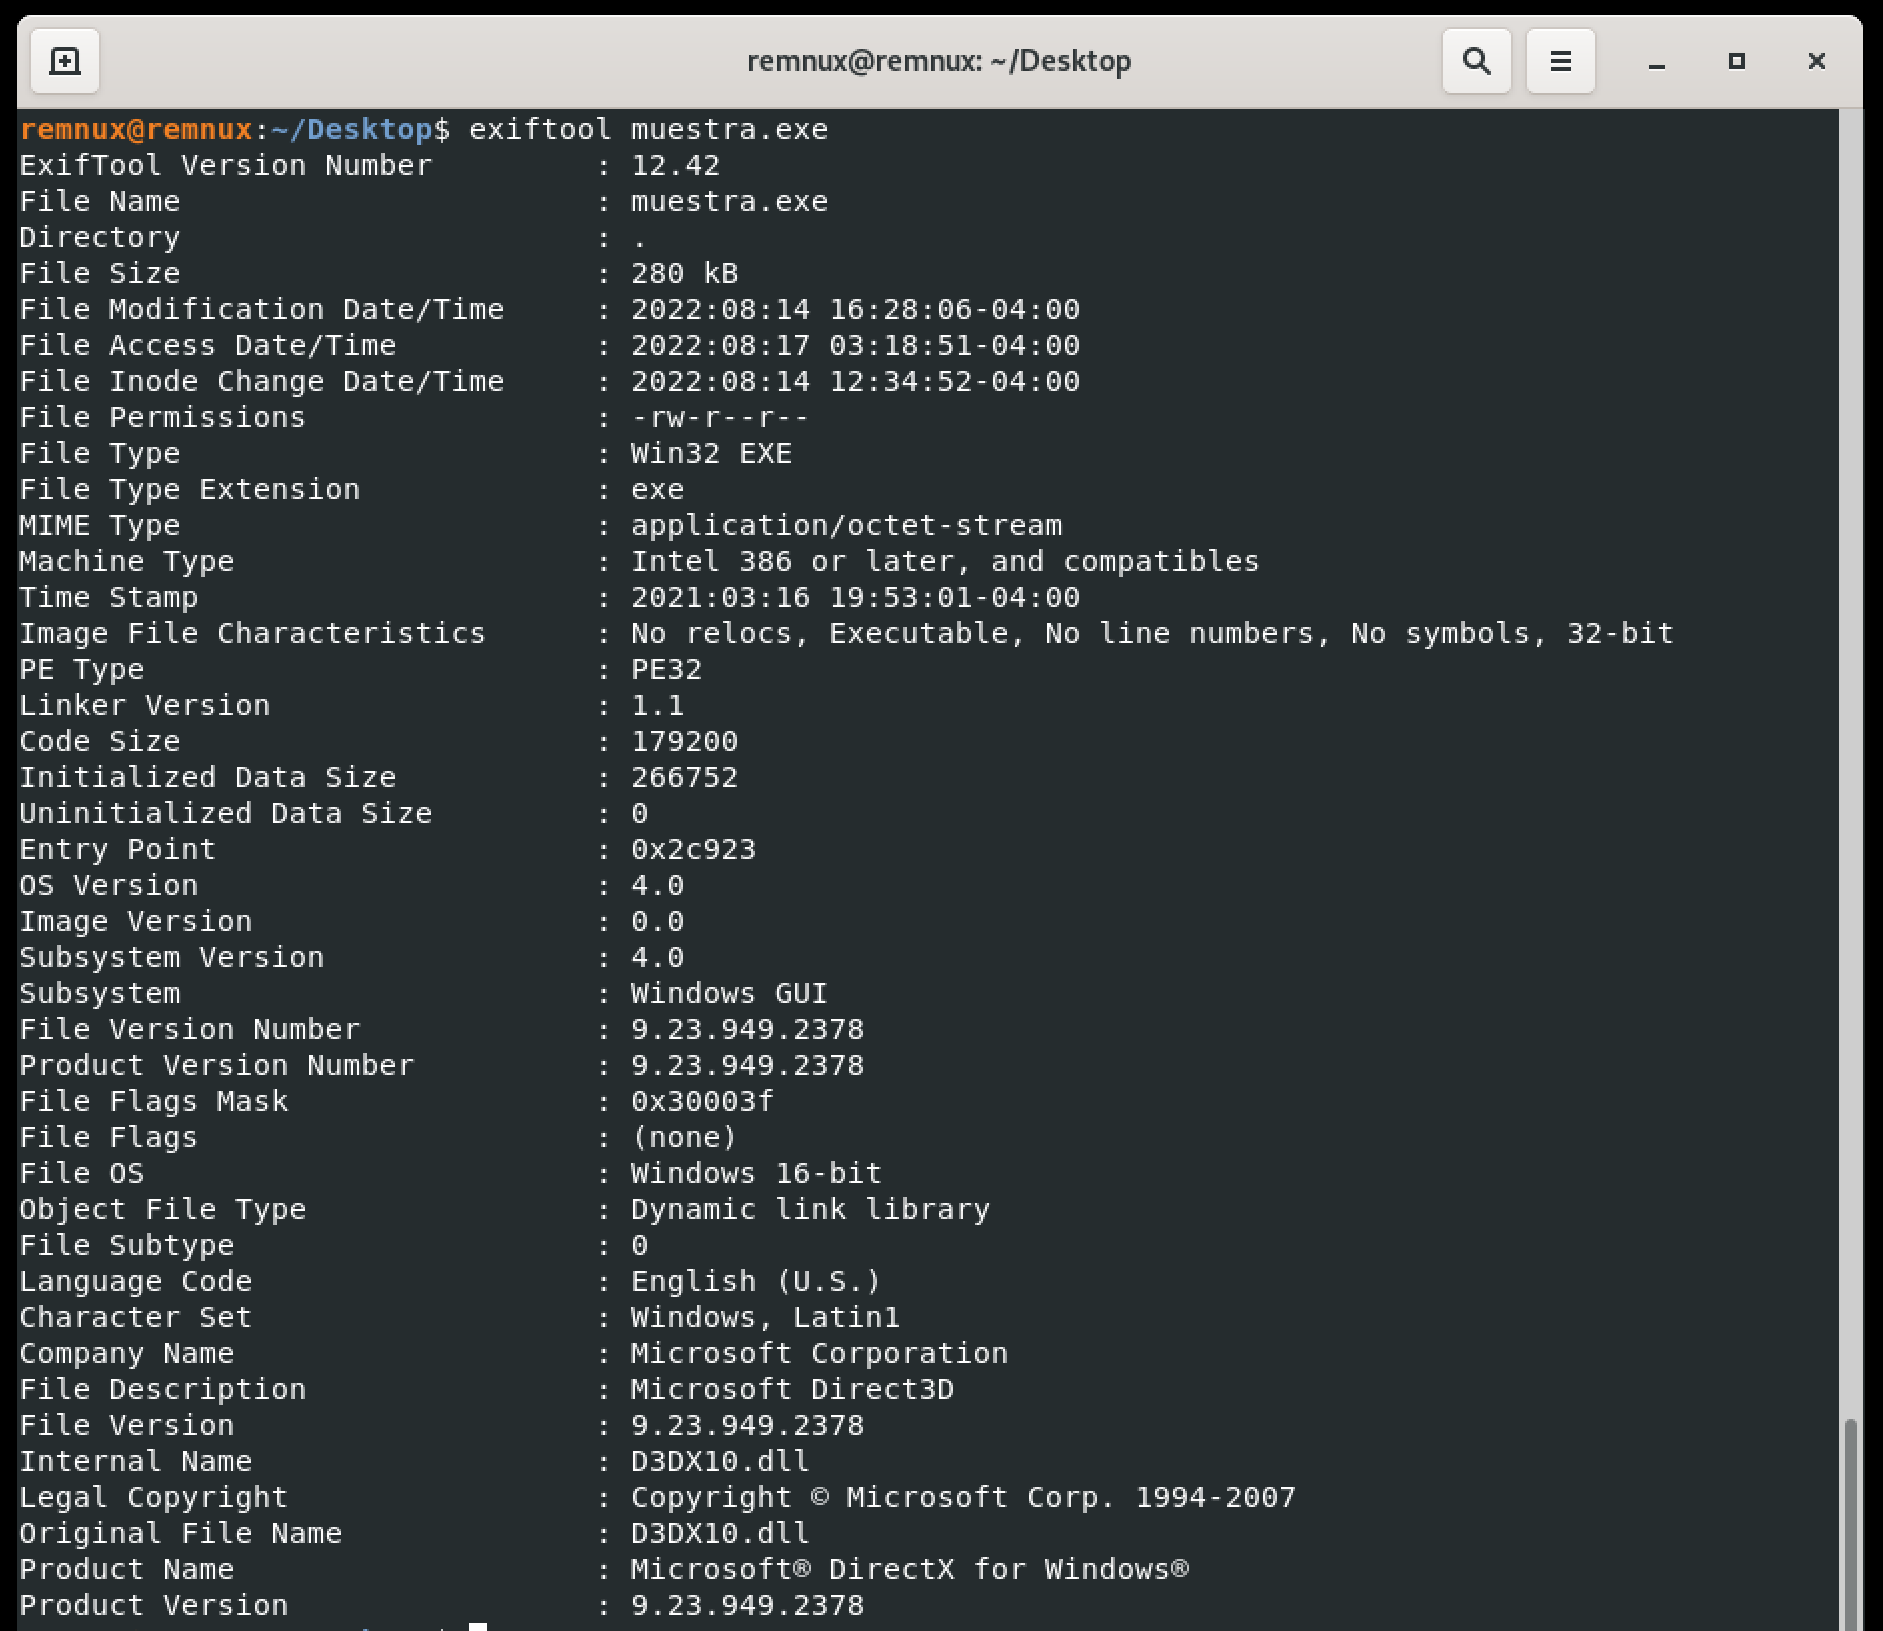This screenshot has width=1883, height=1631.
Task: Click the File Subtype label
Action: tap(126, 1245)
